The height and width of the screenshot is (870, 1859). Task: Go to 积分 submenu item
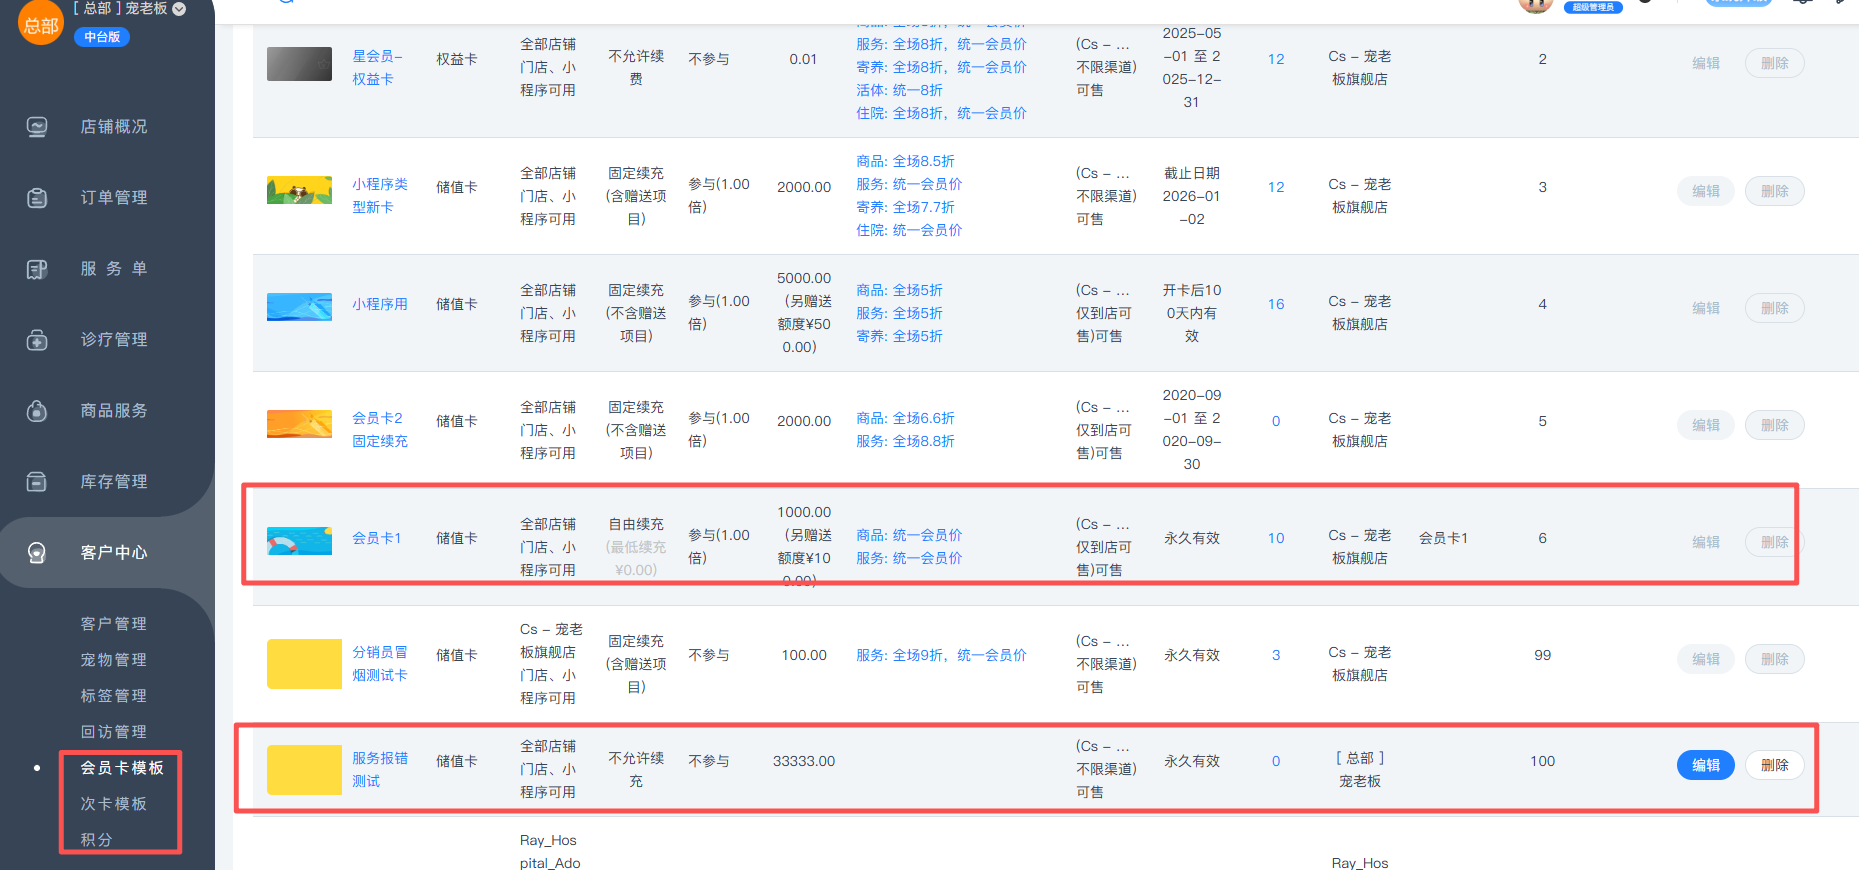coord(96,840)
